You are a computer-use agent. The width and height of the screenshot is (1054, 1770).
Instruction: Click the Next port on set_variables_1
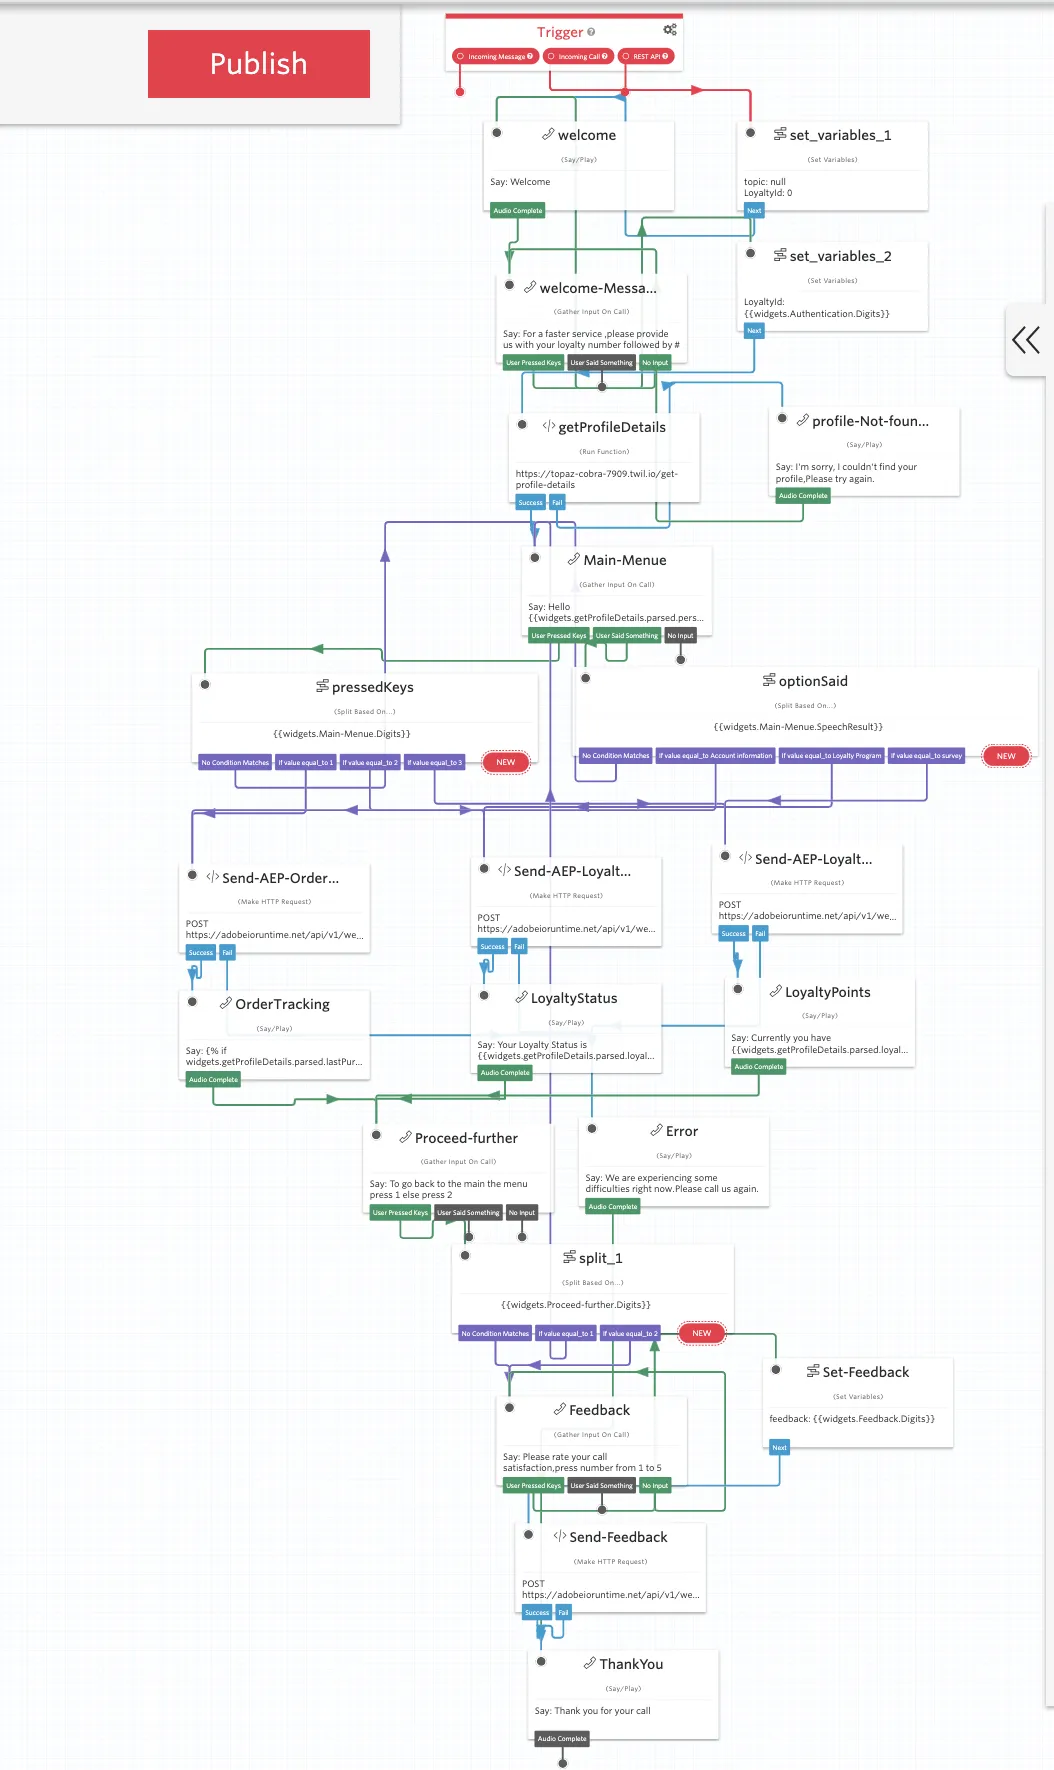[754, 211]
